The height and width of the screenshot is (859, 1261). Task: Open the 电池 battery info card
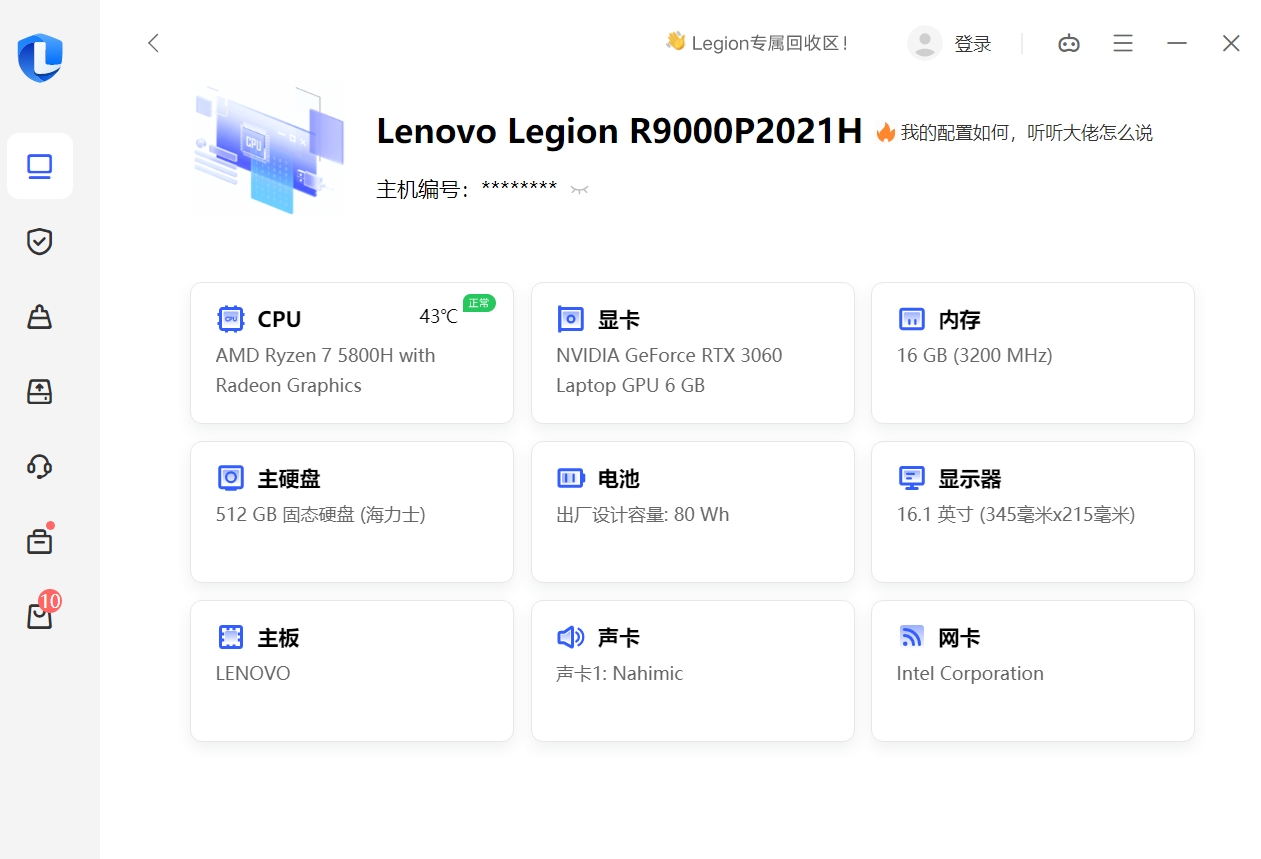coord(692,512)
